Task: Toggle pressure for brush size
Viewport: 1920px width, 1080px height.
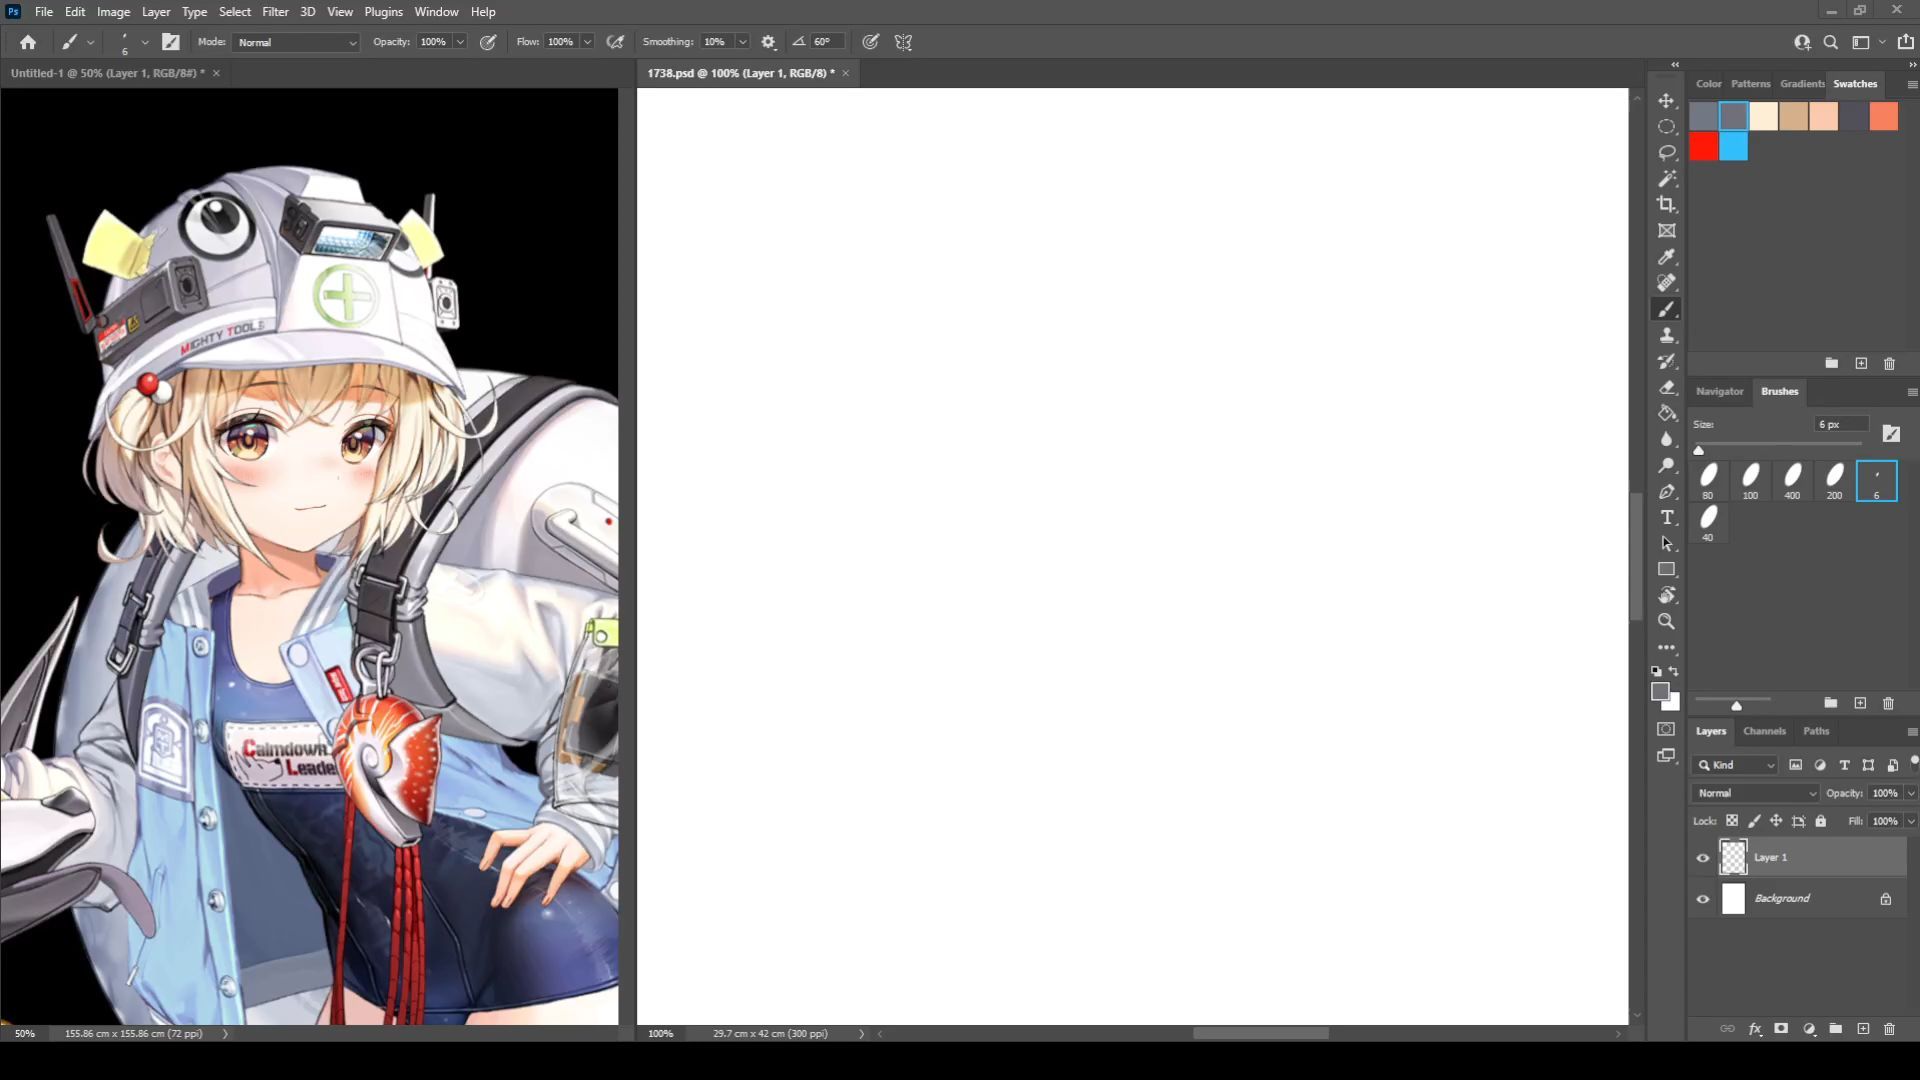Action: (x=871, y=42)
